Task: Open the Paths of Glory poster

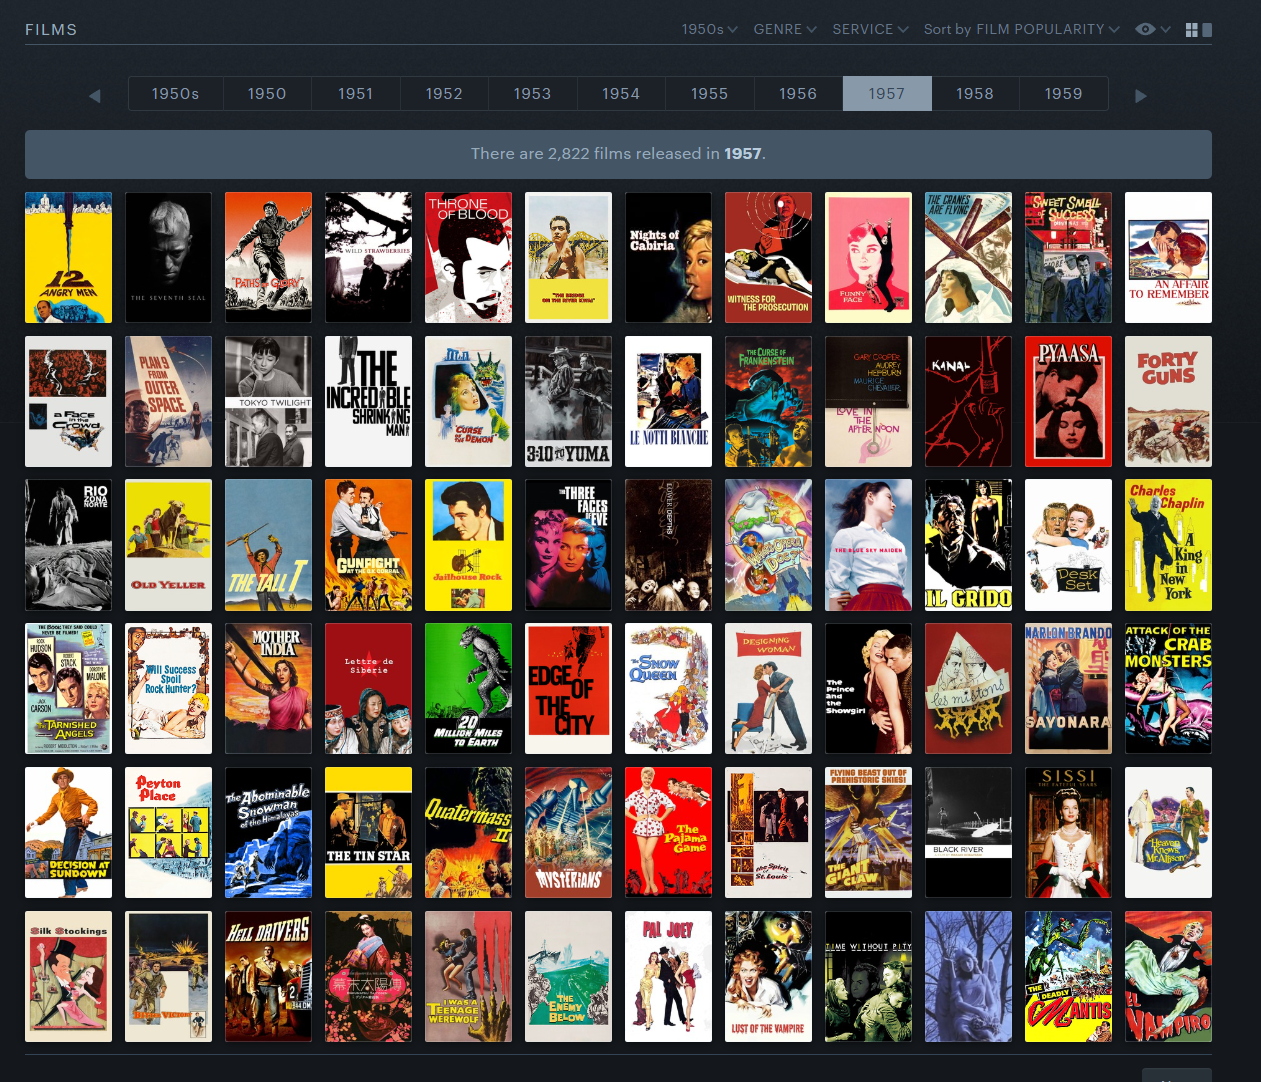Action: [268, 257]
